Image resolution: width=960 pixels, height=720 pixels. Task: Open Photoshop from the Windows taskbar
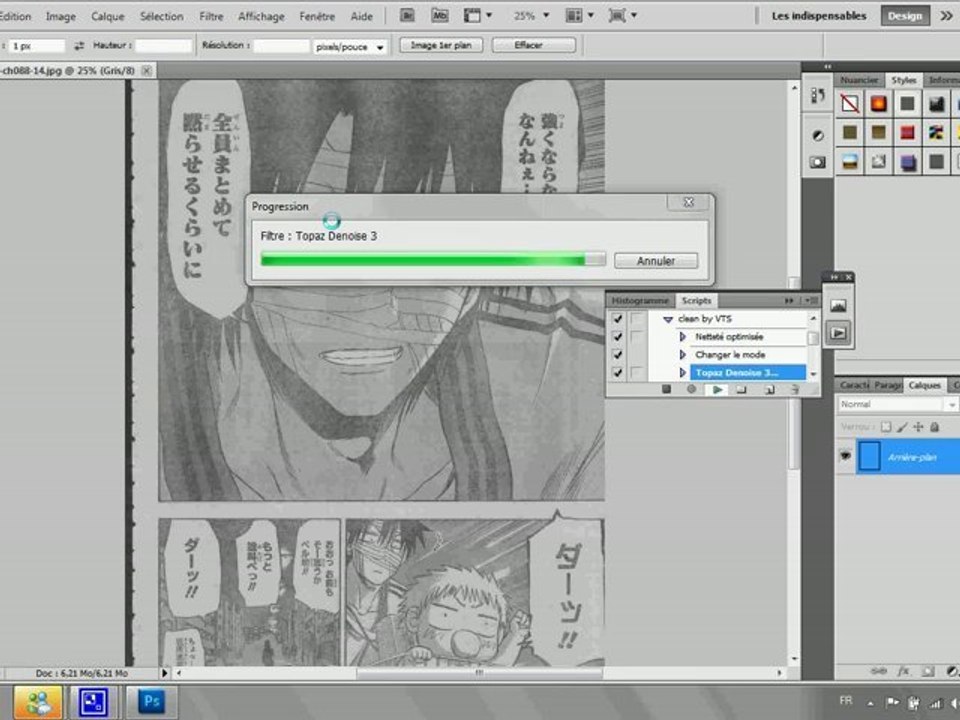(151, 702)
